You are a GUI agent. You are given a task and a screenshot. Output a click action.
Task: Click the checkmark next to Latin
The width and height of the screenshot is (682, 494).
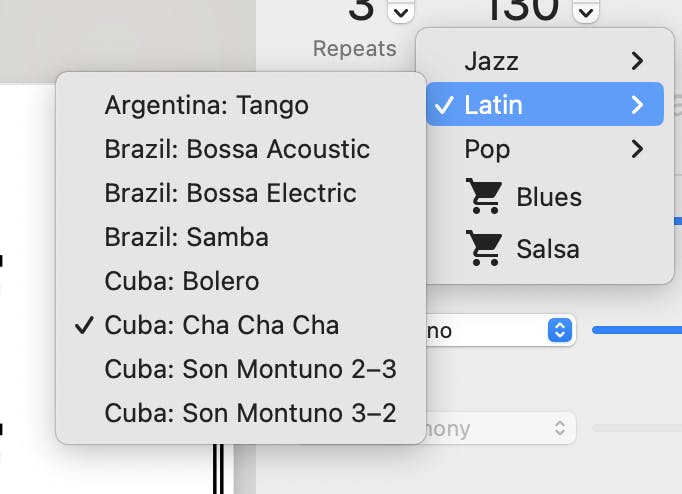pyautogui.click(x=444, y=105)
